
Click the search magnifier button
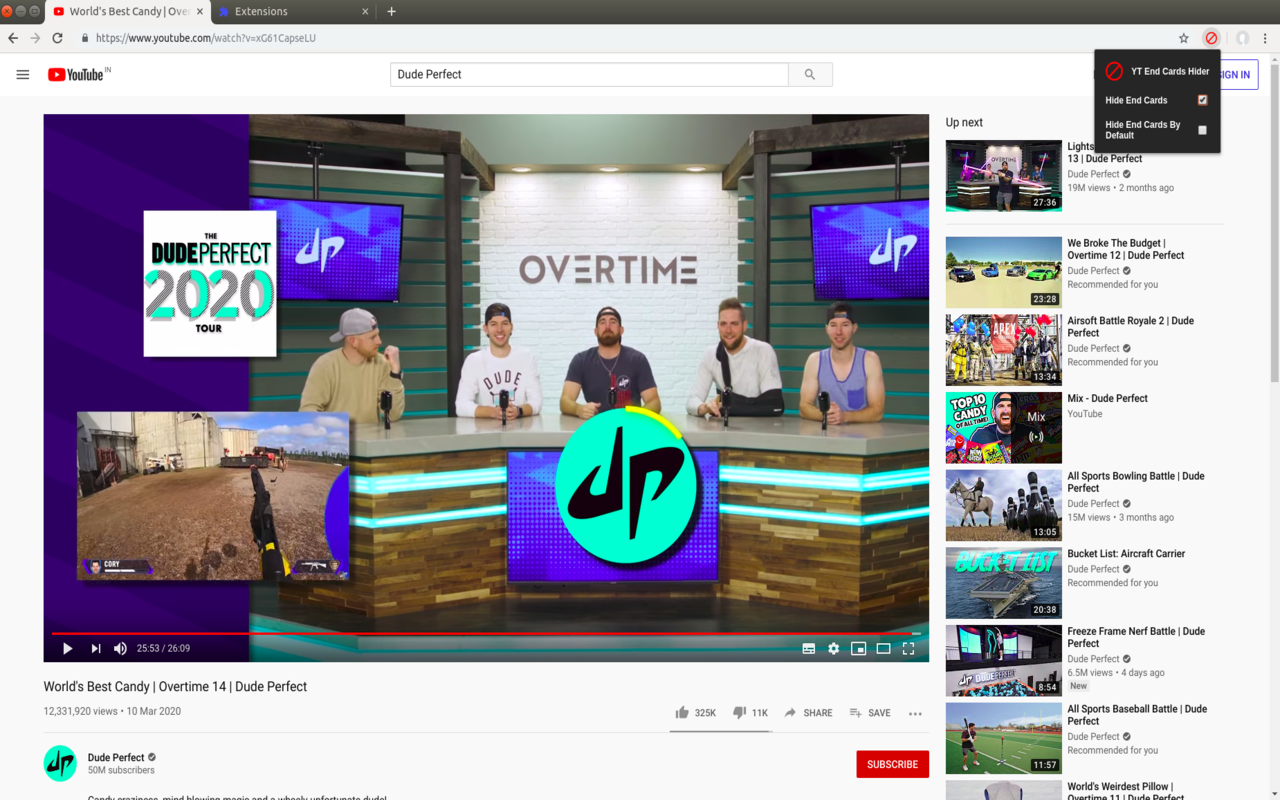810,74
